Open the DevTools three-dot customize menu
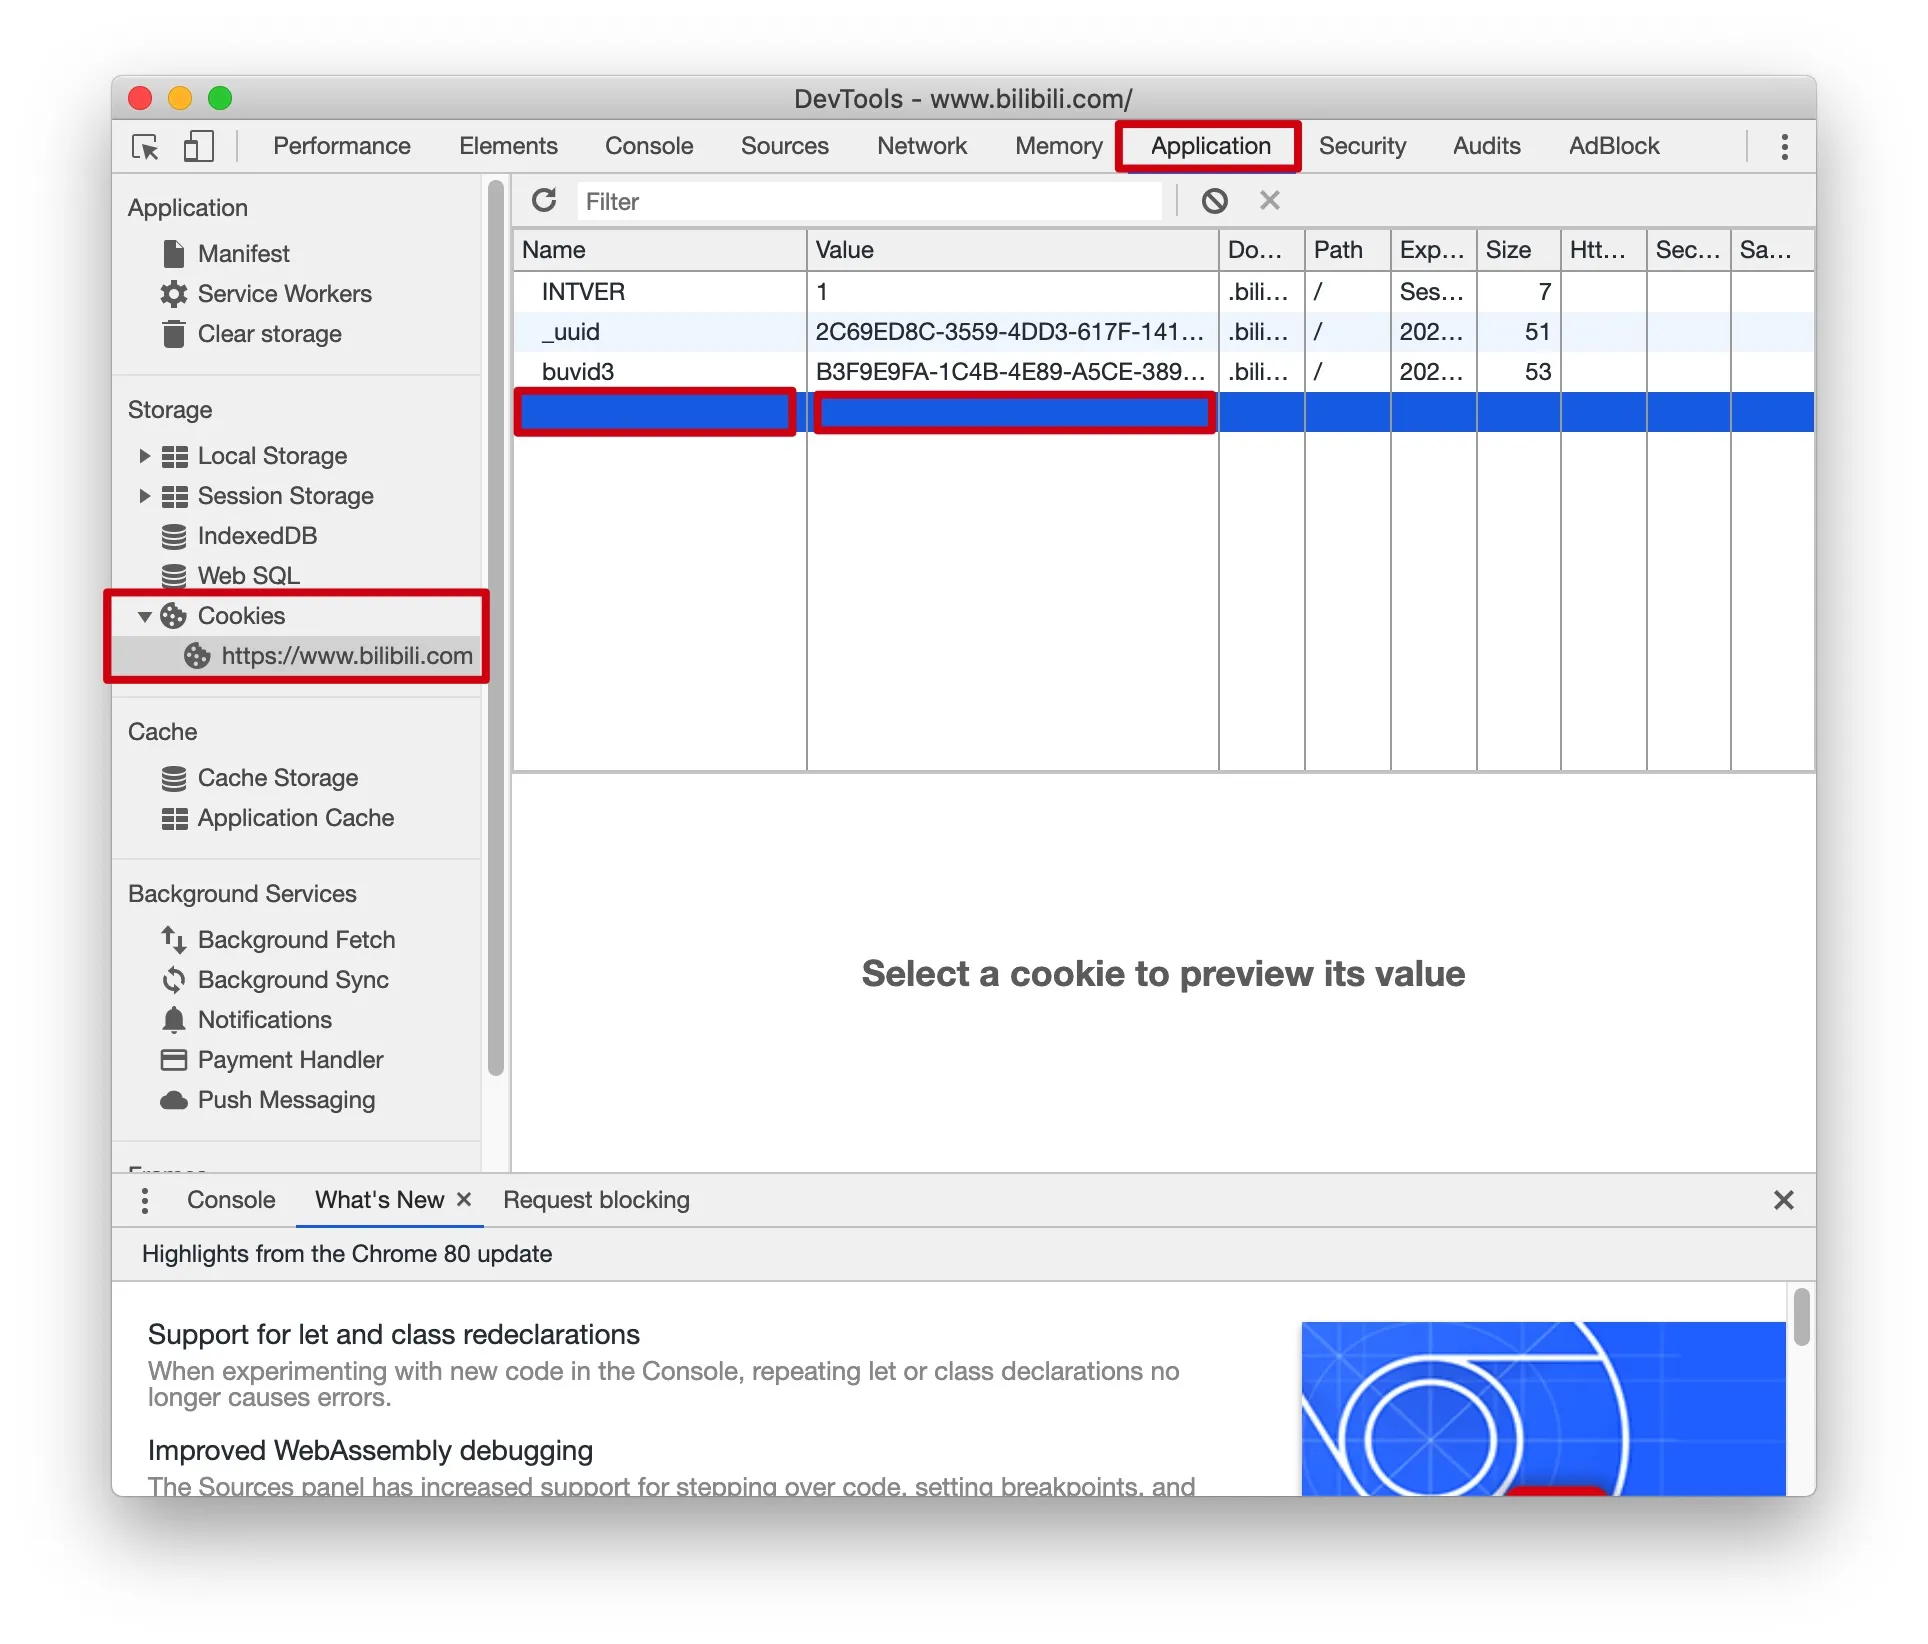The image size is (1928, 1644). click(x=1784, y=147)
